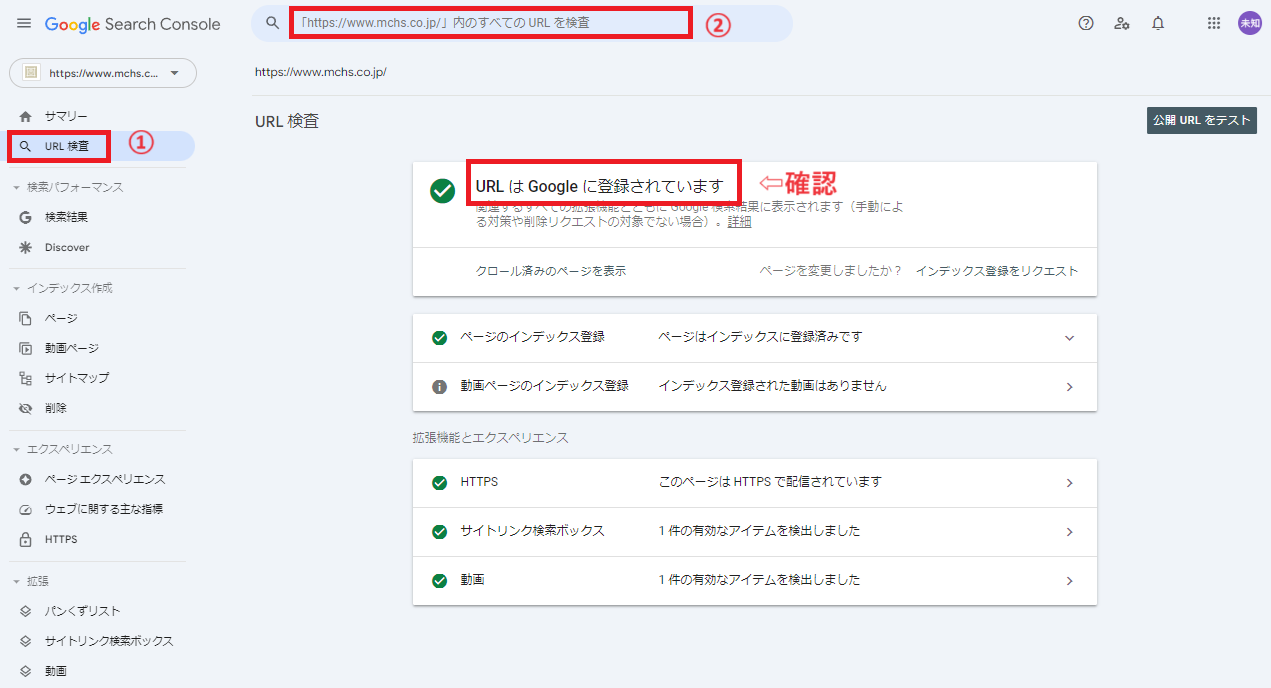
Task: Open サイトマップ in the sidebar
Action: 76,378
